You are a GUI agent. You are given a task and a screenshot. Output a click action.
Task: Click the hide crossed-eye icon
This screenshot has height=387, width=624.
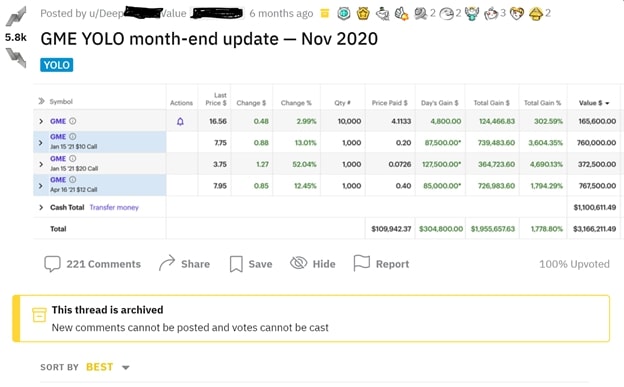pyautogui.click(x=298, y=263)
